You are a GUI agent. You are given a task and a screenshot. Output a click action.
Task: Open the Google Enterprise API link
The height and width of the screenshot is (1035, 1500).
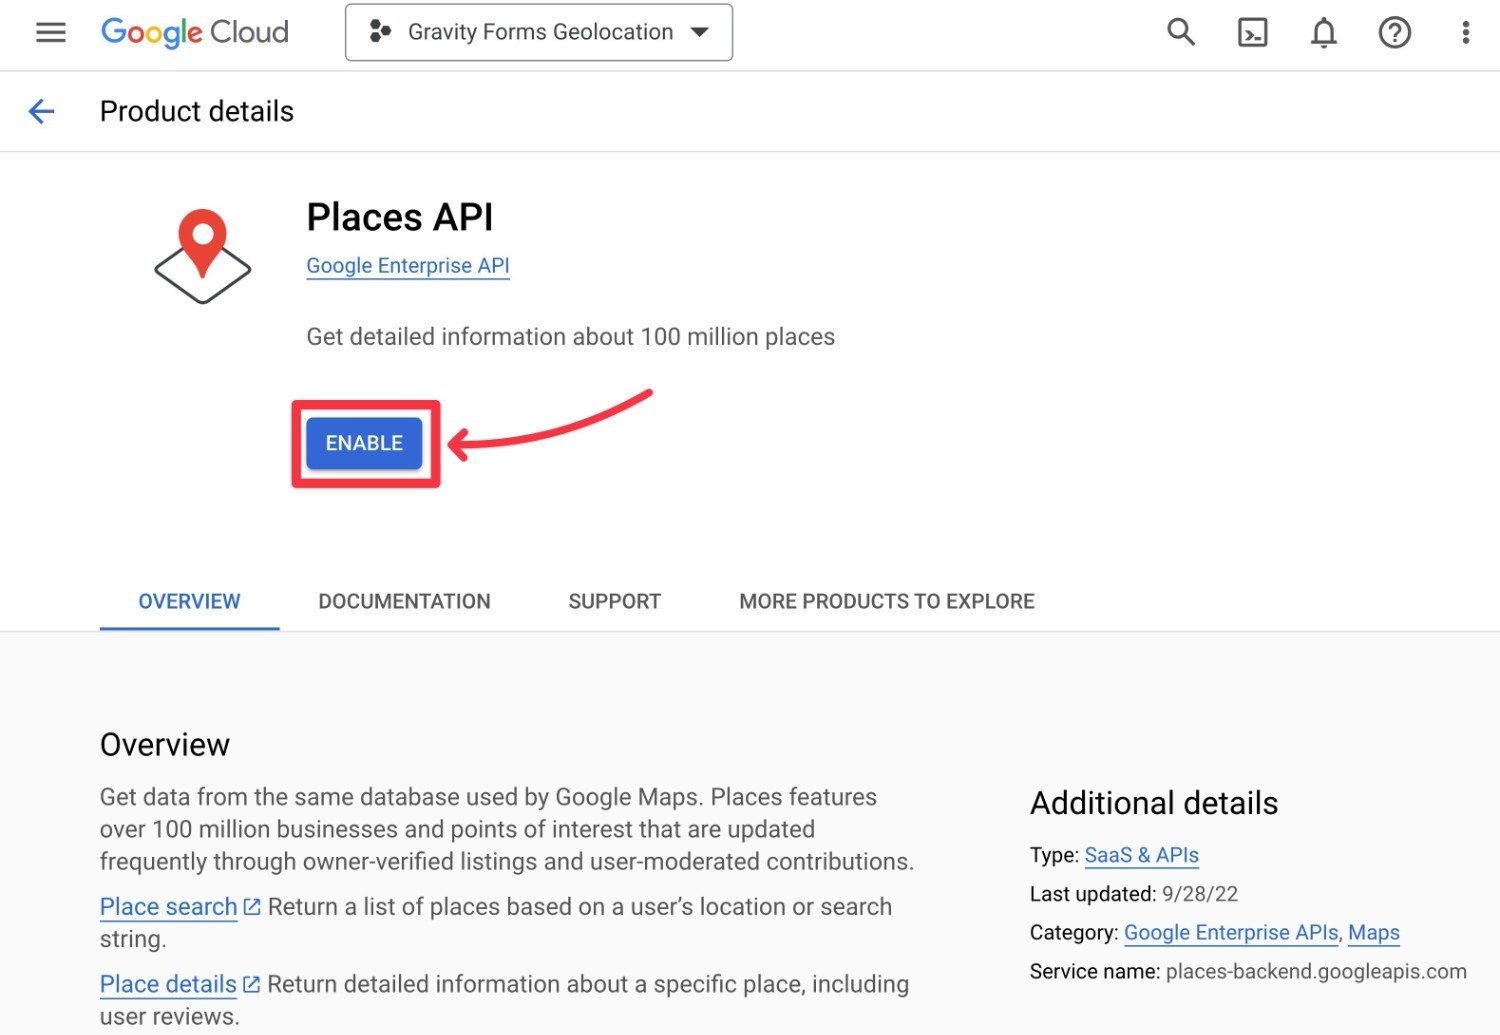[407, 265]
